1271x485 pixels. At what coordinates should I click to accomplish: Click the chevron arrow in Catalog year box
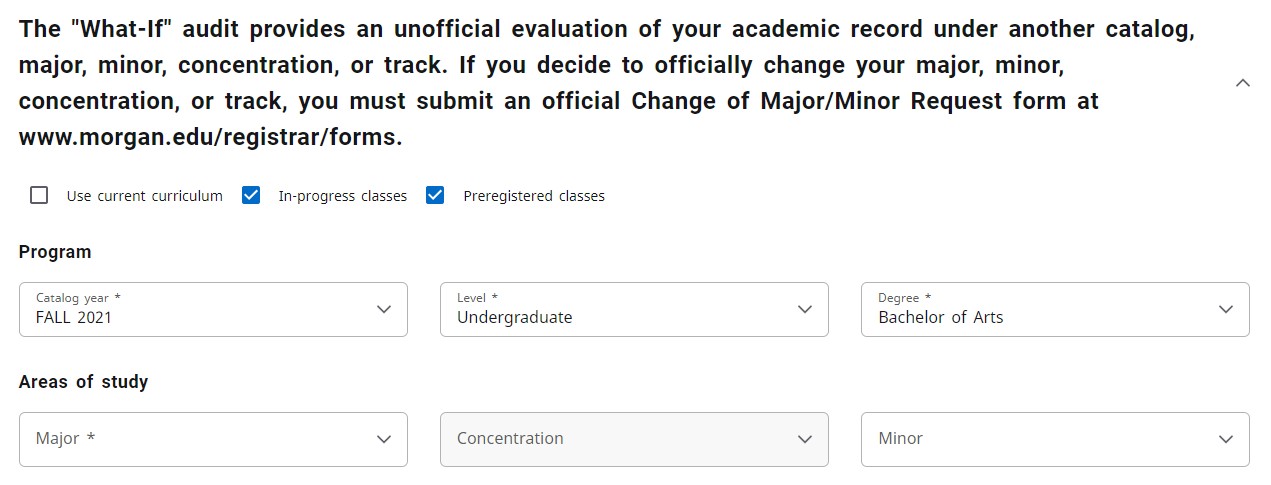[384, 309]
